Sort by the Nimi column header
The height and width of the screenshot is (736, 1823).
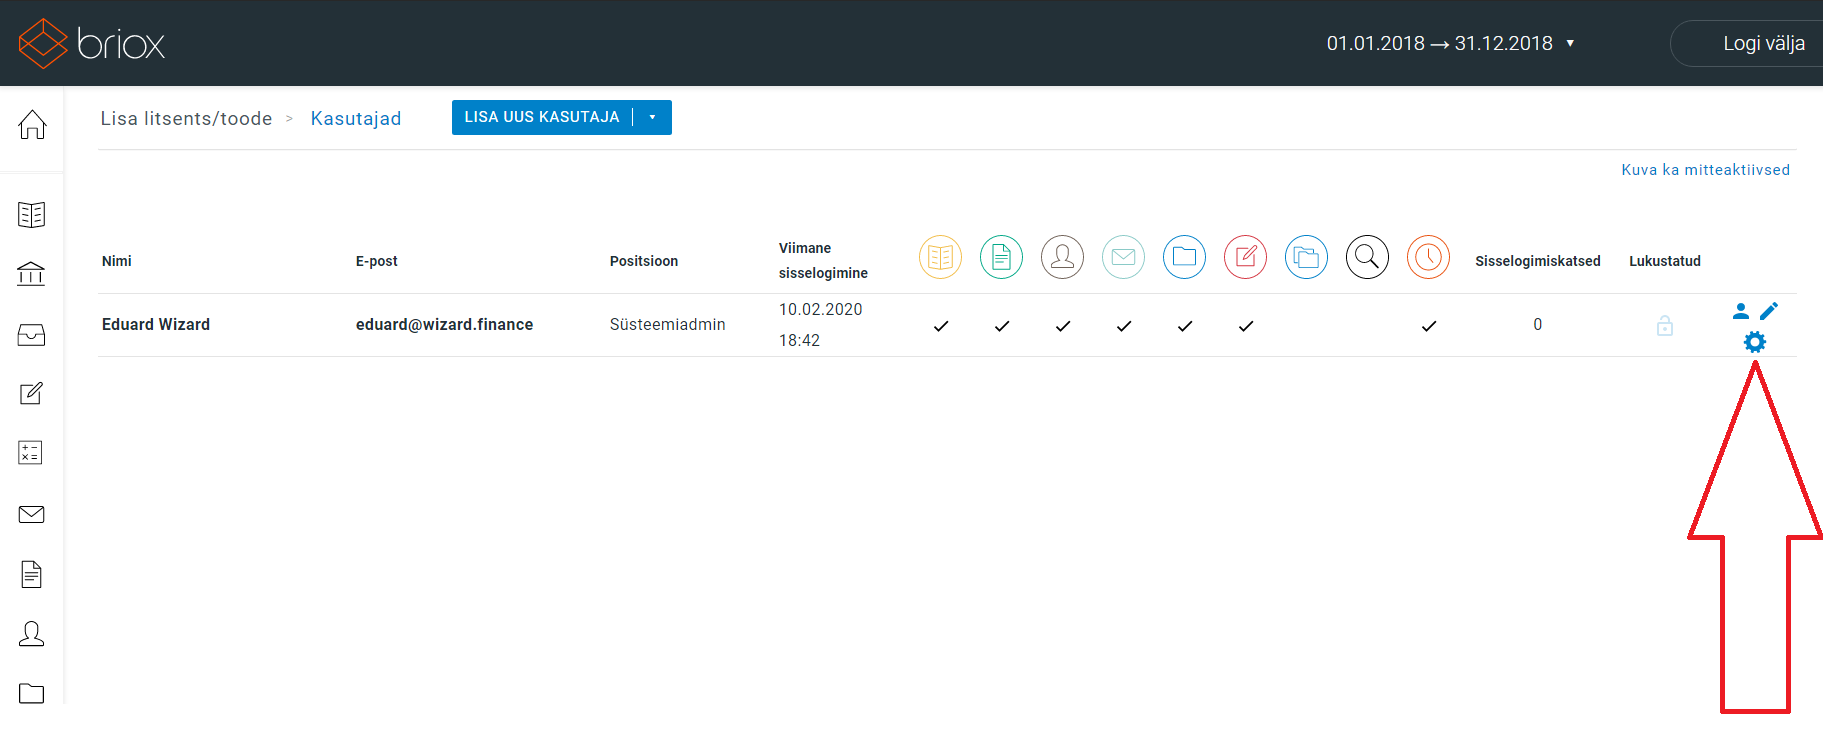[117, 261]
